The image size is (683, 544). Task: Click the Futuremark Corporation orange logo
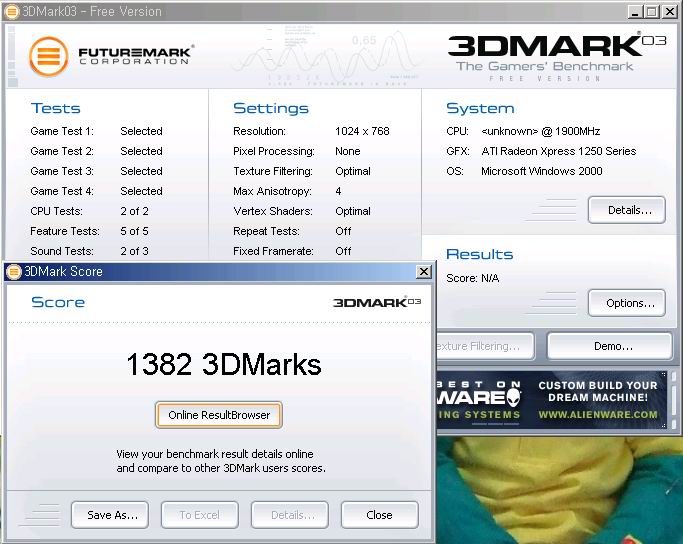[48, 56]
